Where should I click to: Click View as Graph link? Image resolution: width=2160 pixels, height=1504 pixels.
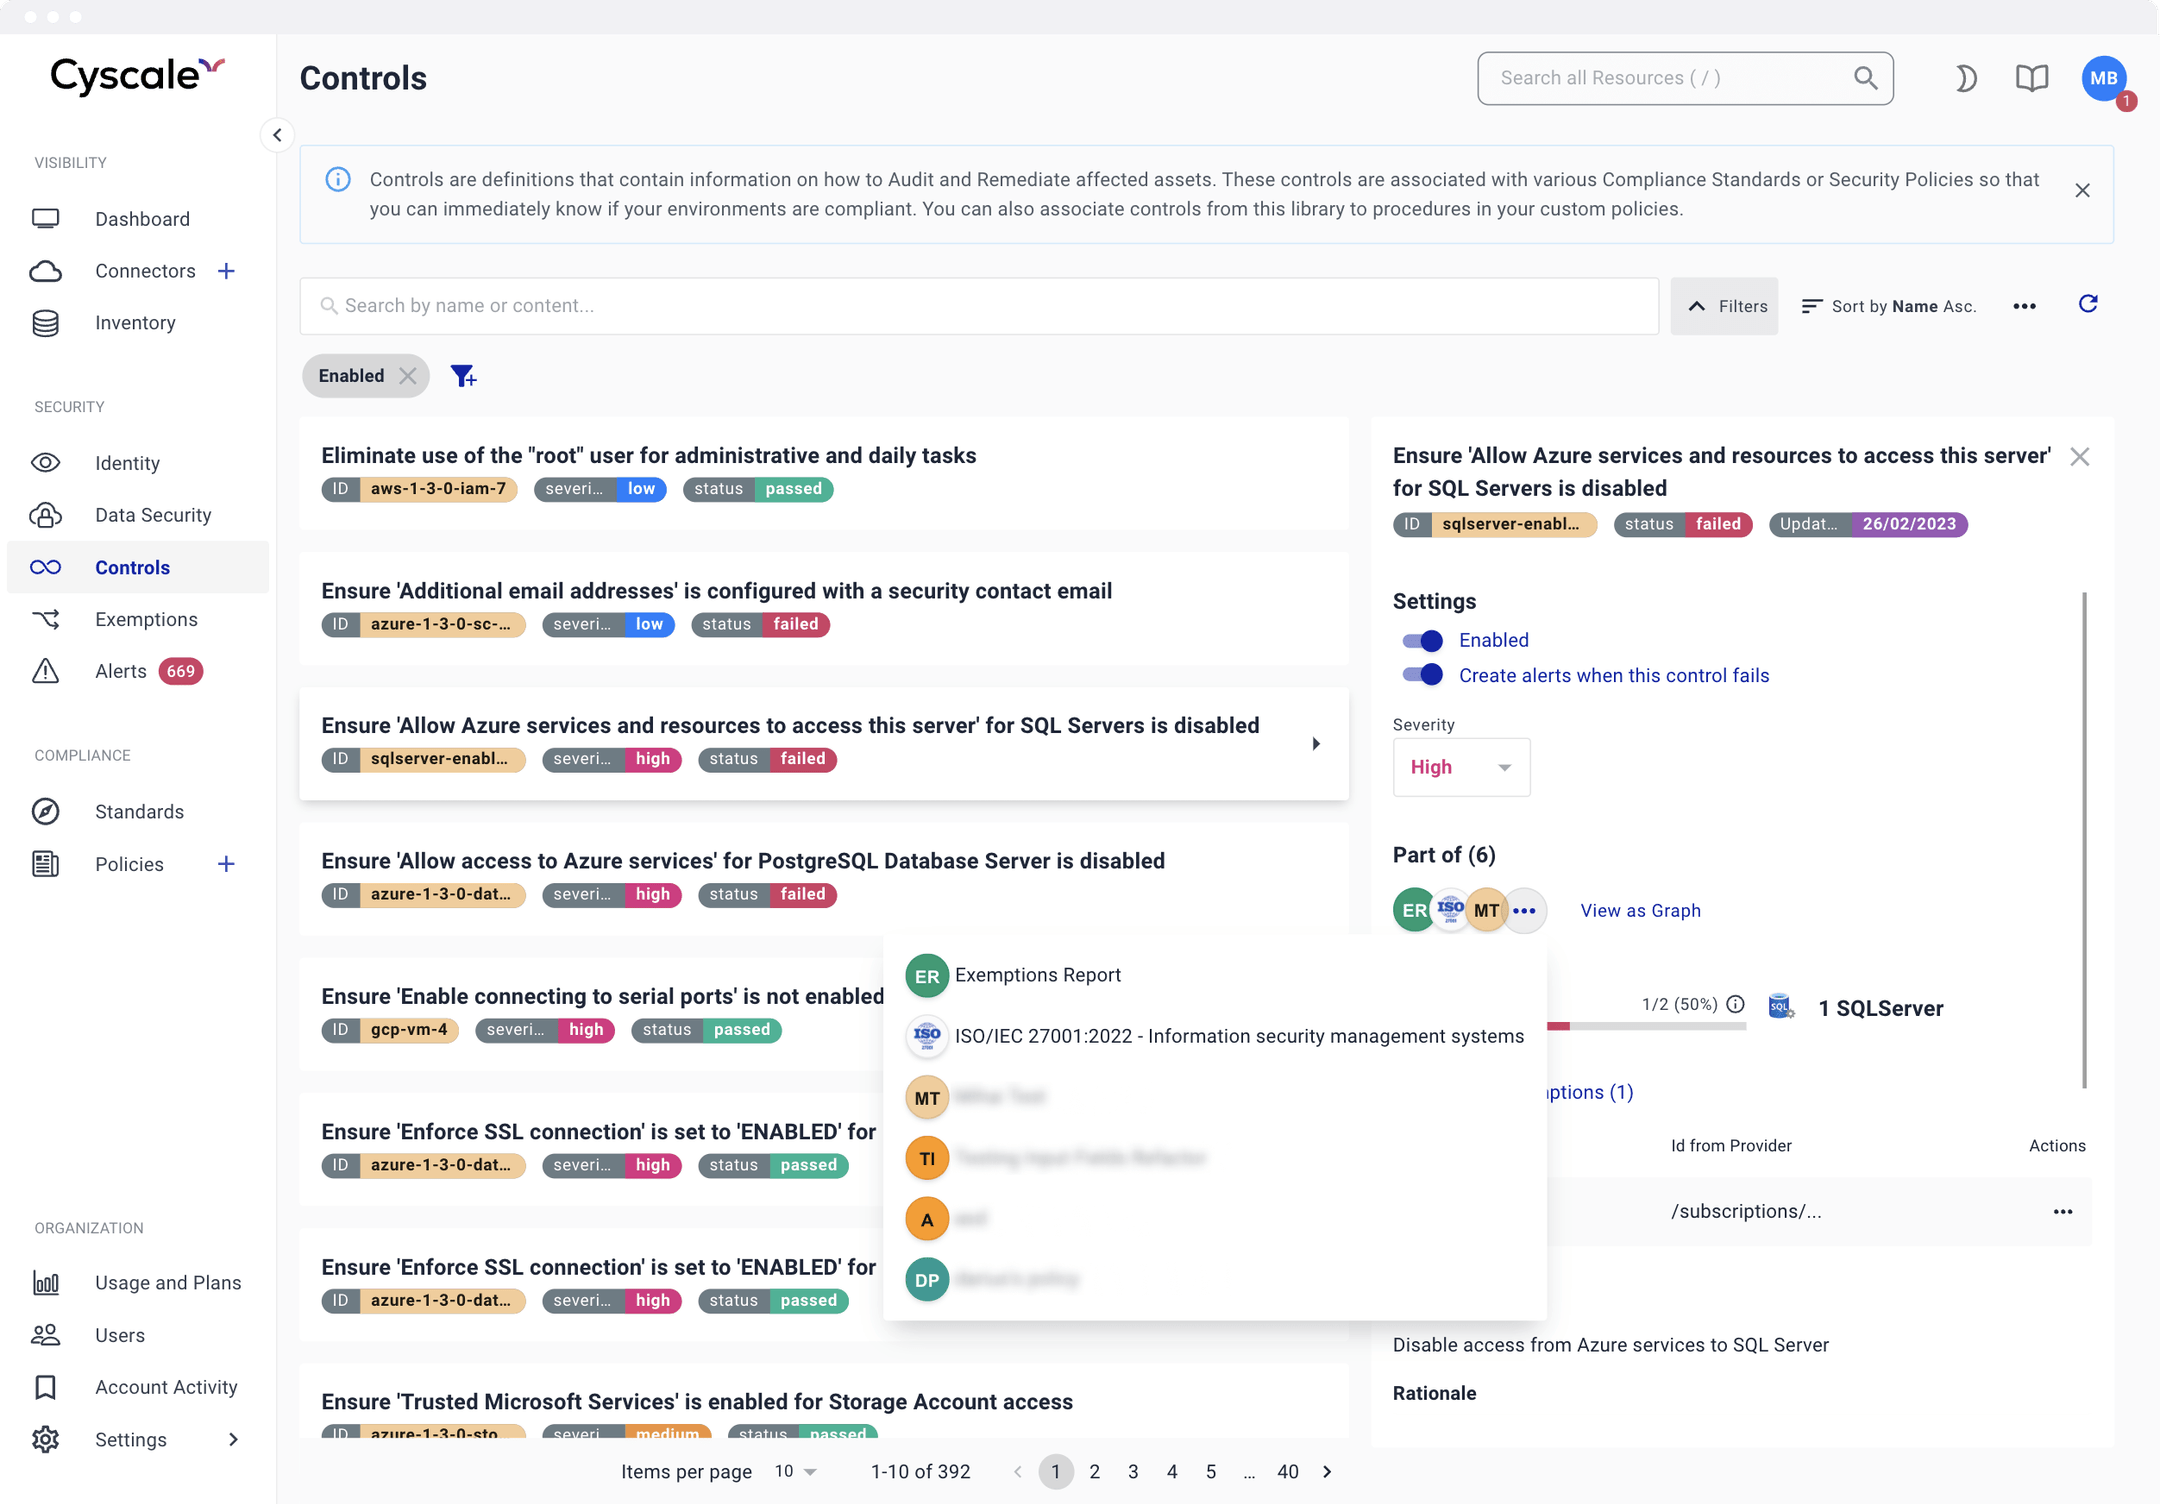click(x=1639, y=910)
